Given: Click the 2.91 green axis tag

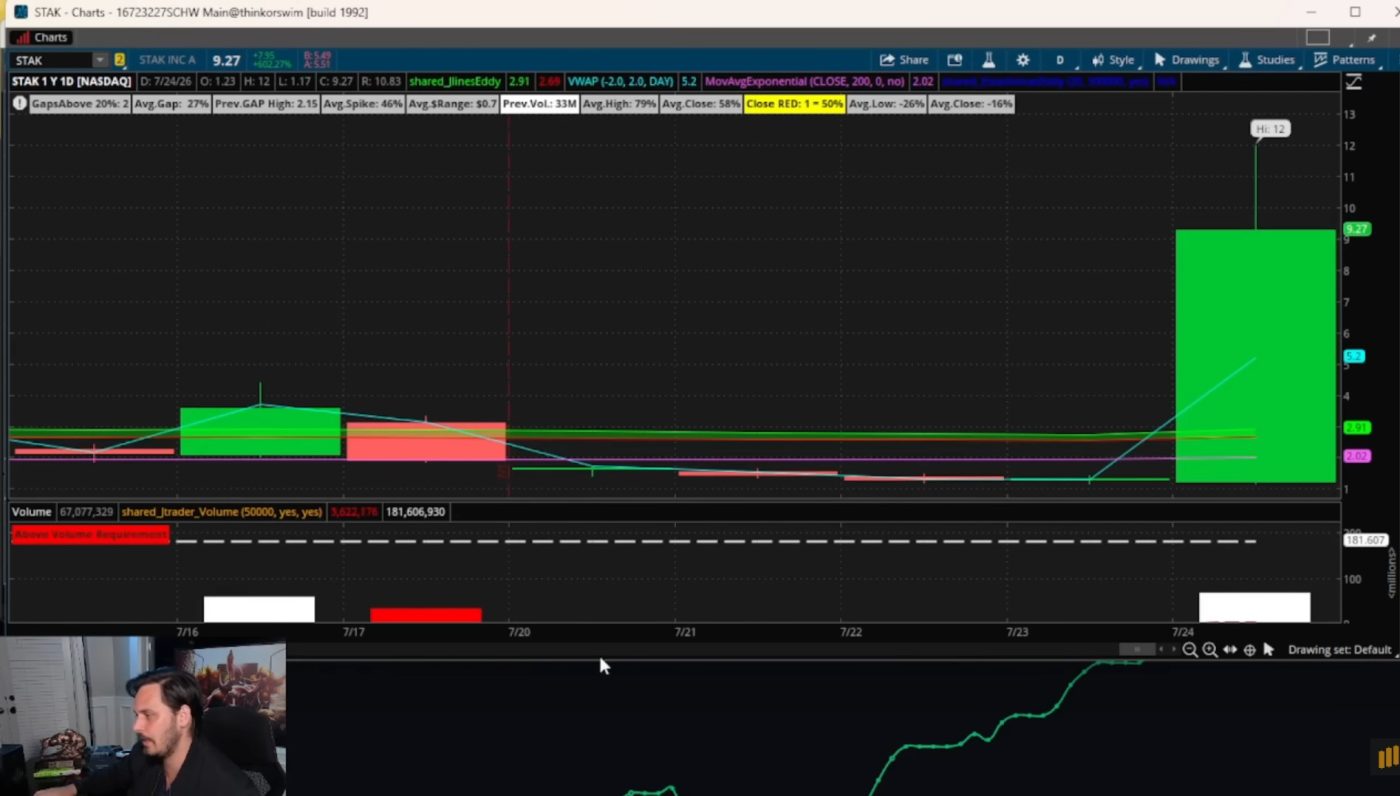Looking at the screenshot, I should coord(1356,427).
